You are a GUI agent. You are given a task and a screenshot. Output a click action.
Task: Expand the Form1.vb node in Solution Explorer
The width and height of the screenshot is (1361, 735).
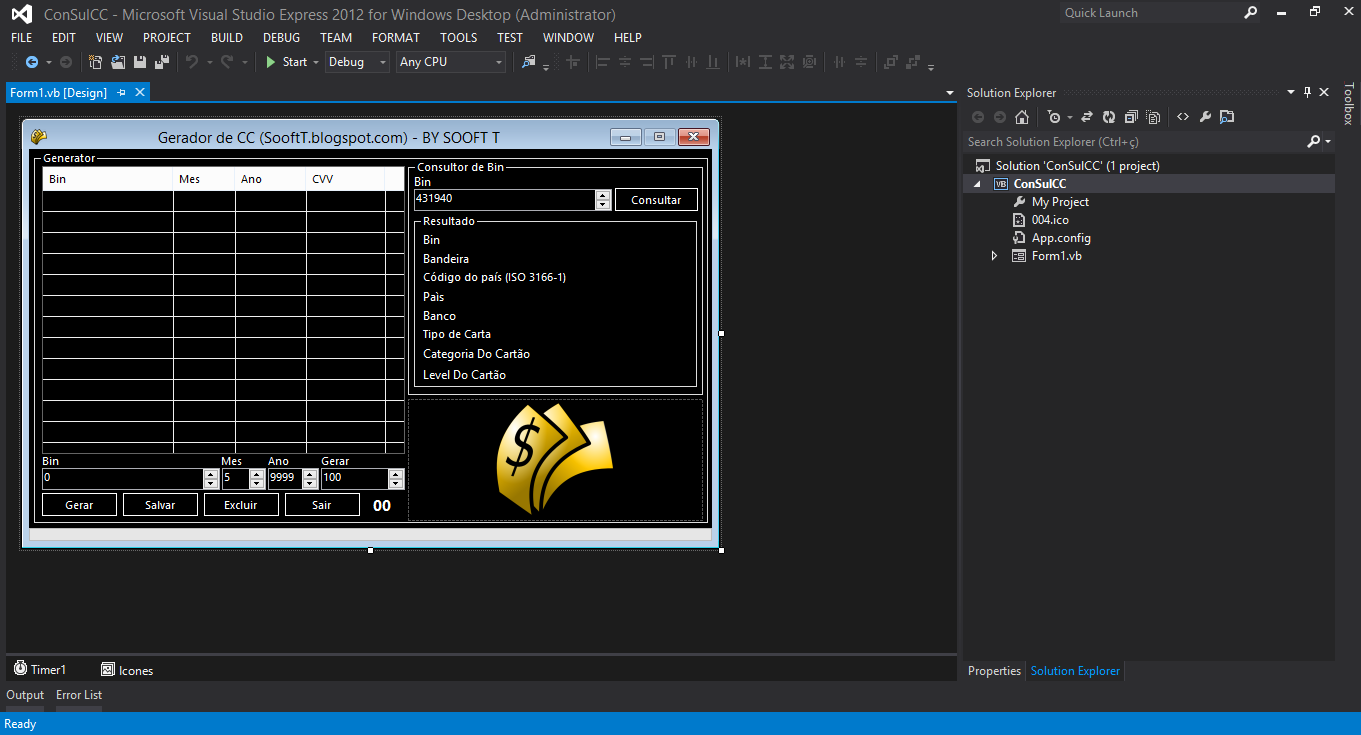pos(993,255)
